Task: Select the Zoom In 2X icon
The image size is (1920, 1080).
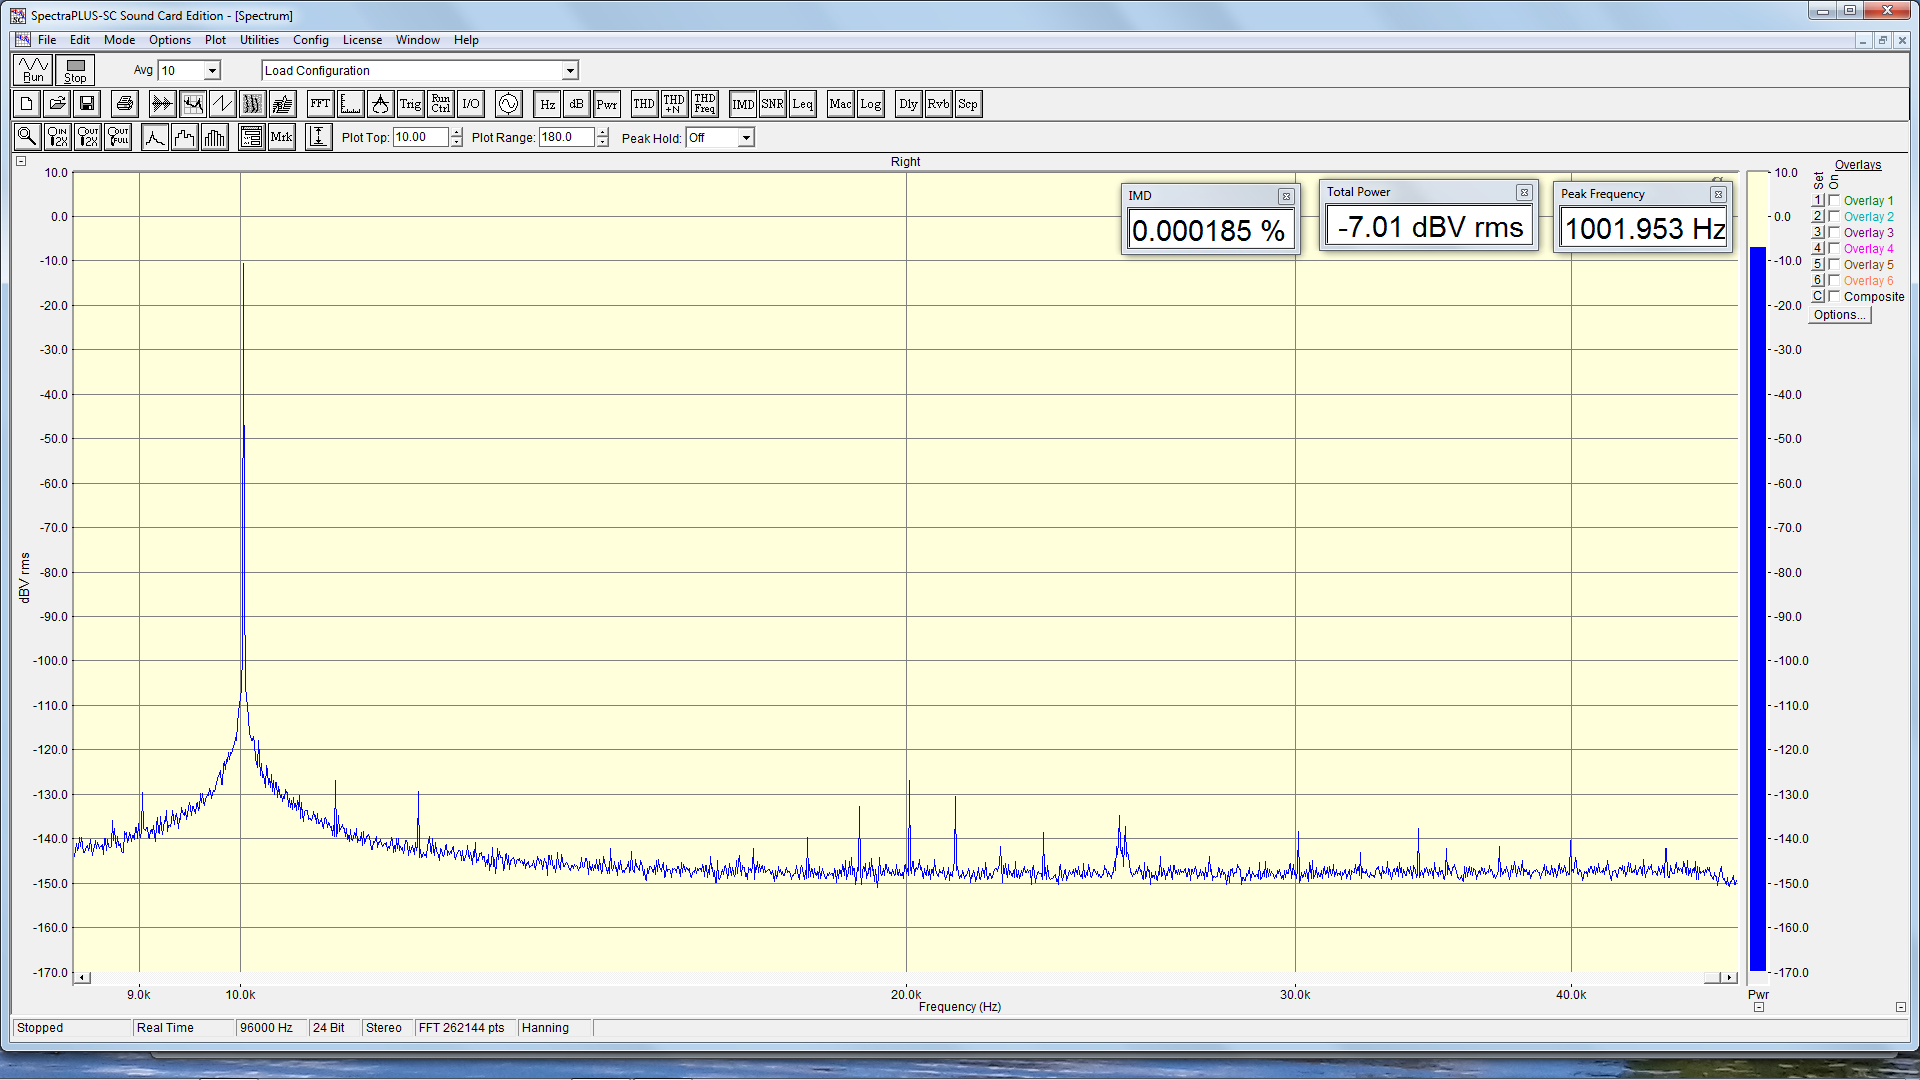Action: pos(57,138)
